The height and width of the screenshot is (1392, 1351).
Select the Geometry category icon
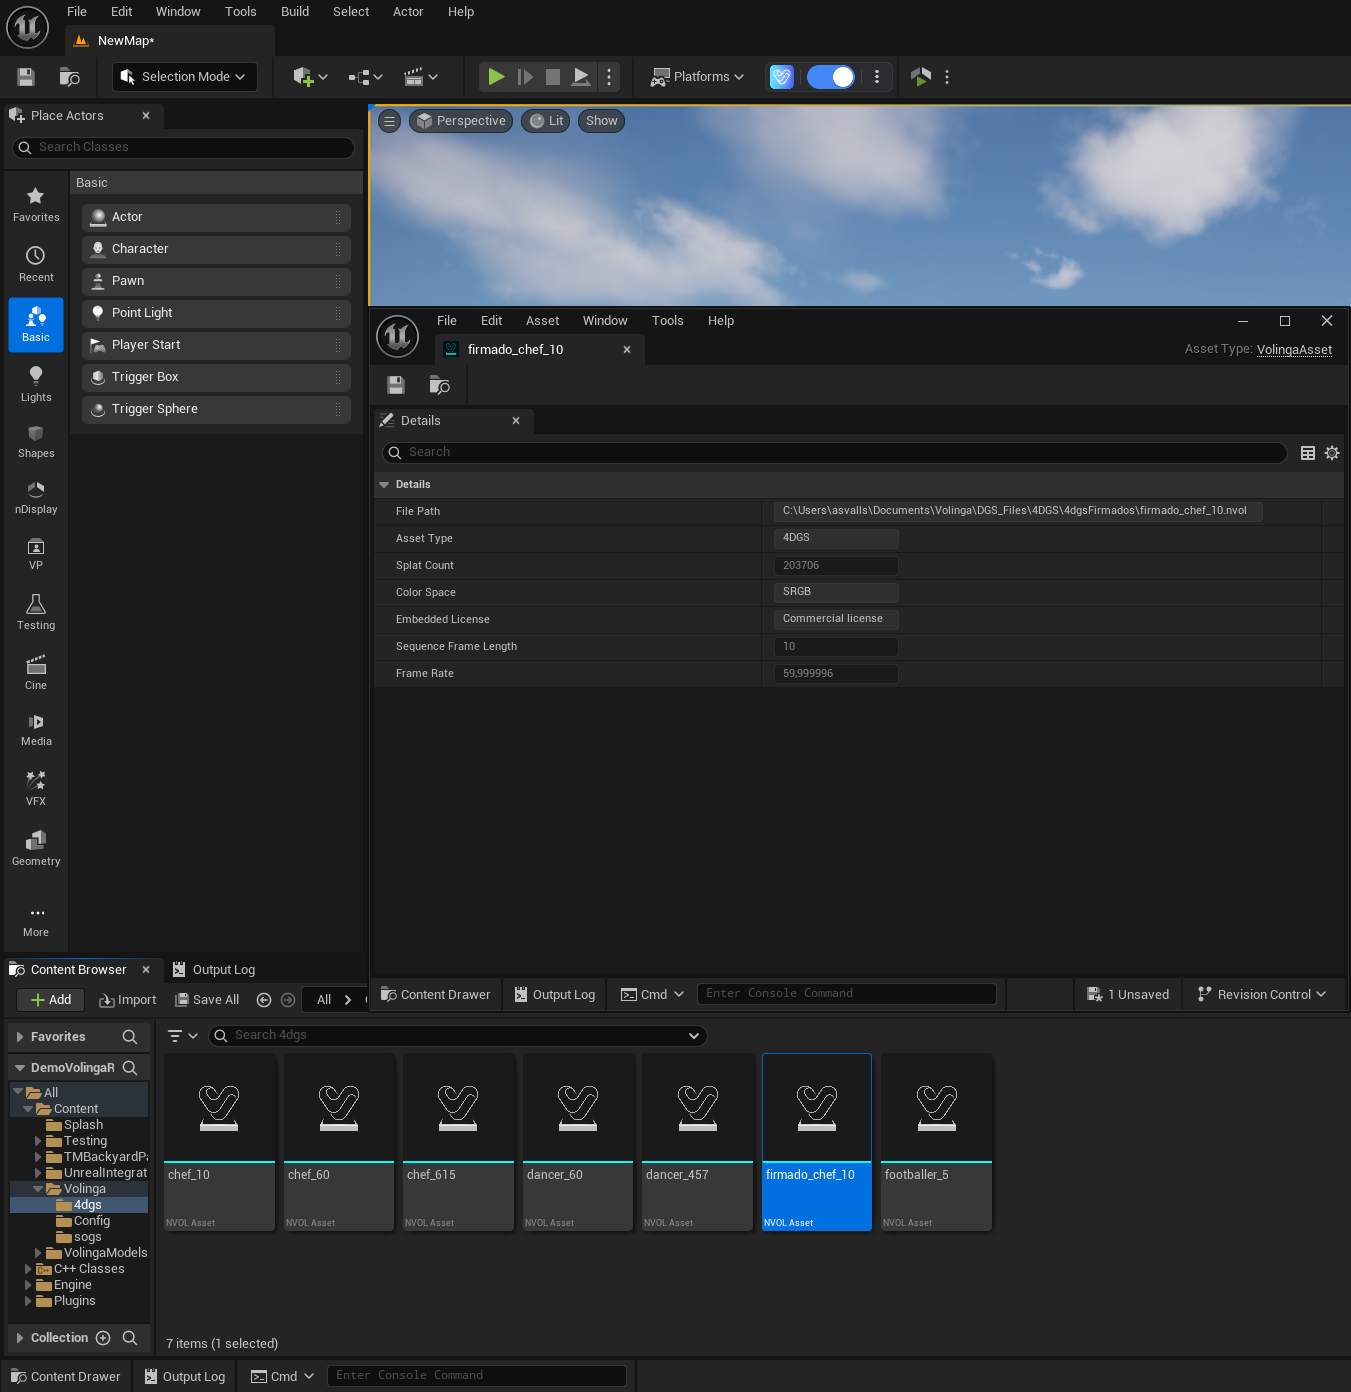coord(36,848)
